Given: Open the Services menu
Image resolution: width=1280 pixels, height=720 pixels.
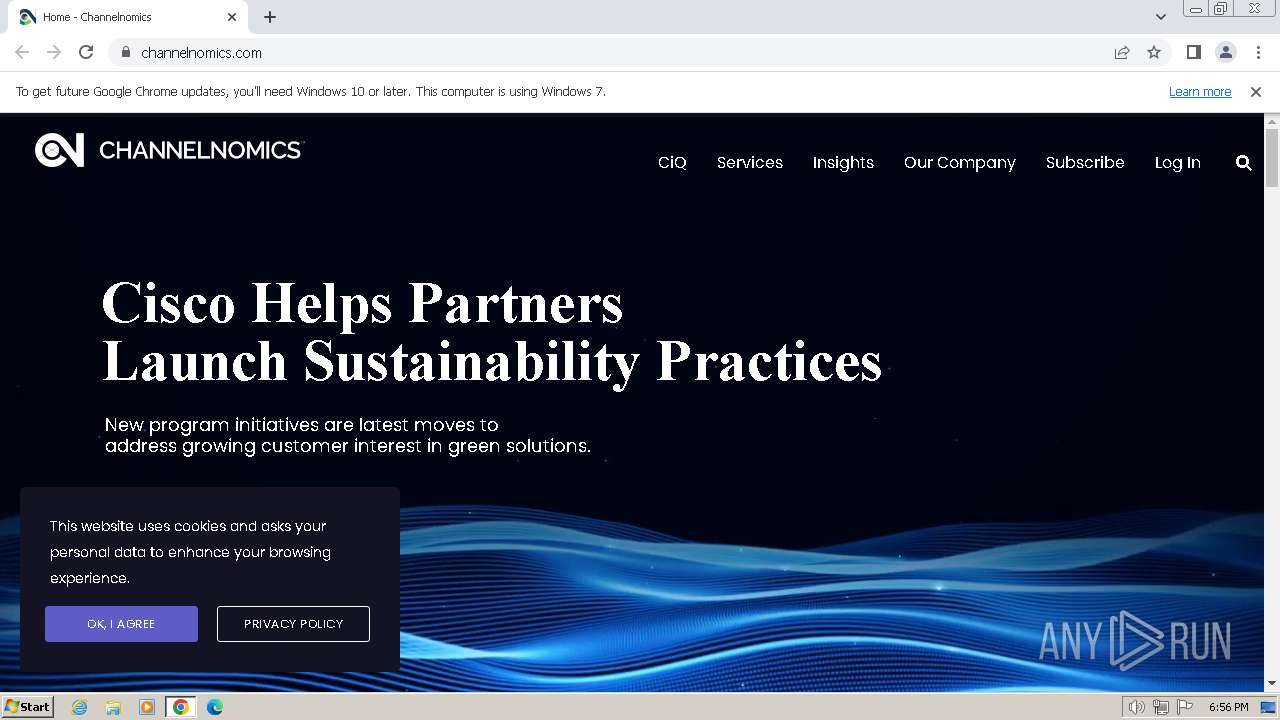Looking at the screenshot, I should [750, 162].
